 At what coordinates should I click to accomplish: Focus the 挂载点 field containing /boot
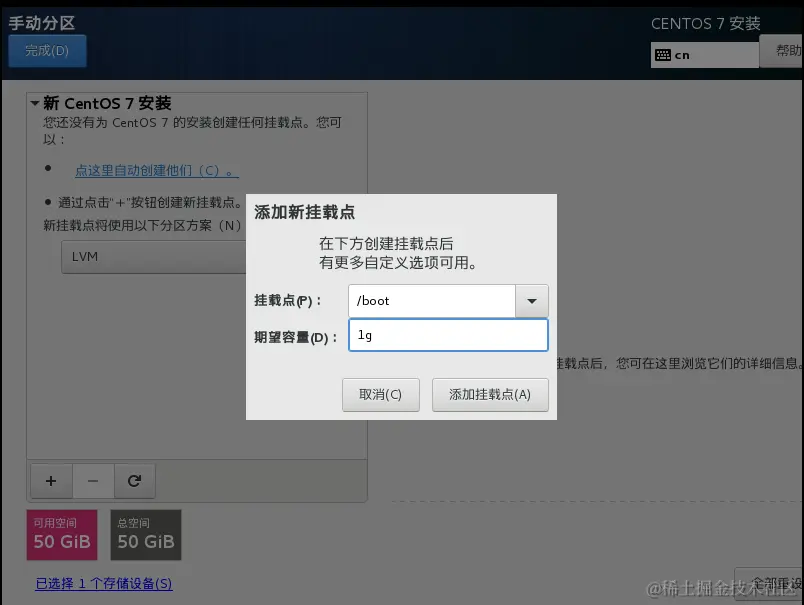432,301
